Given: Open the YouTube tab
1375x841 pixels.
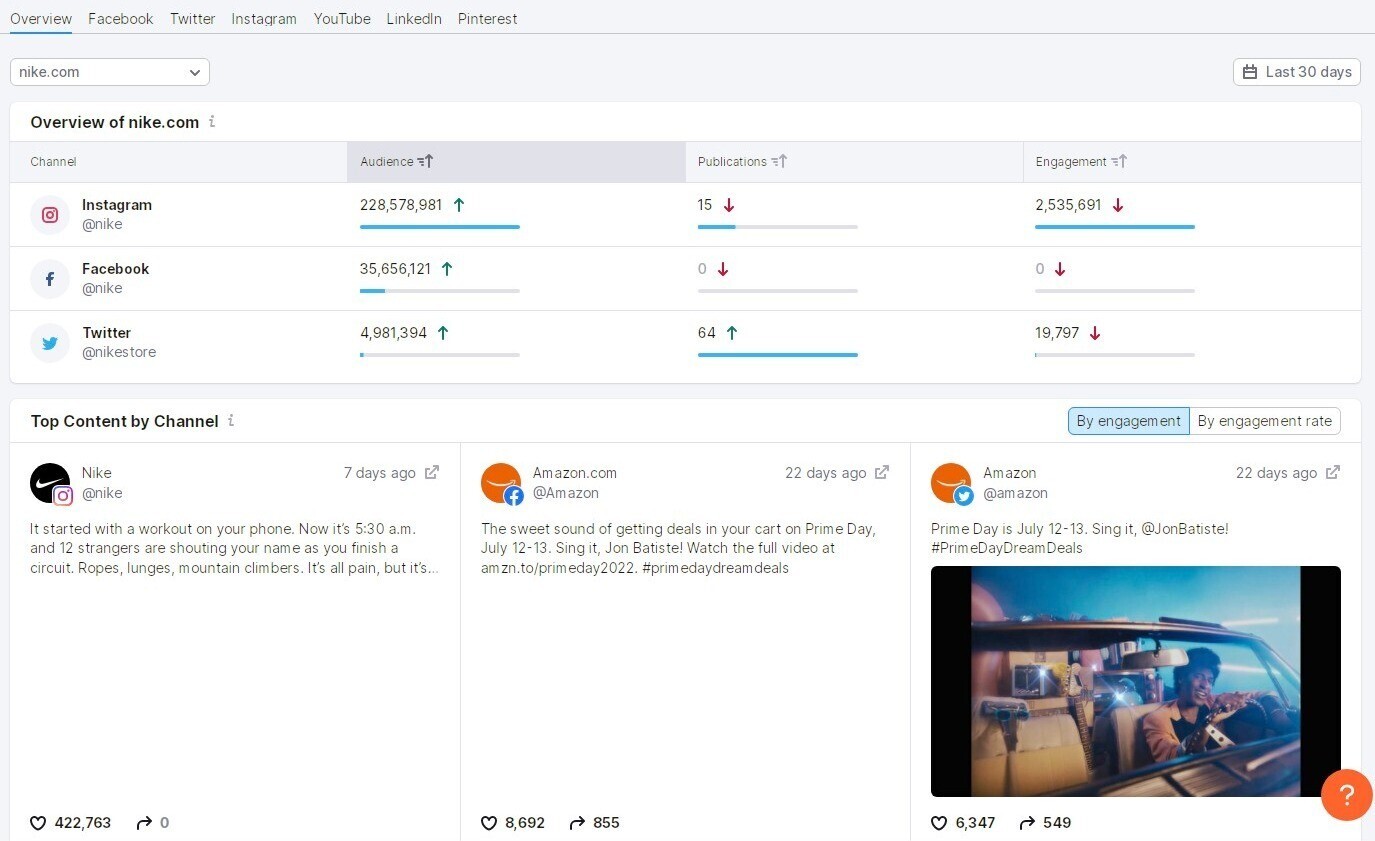Looking at the screenshot, I should click(342, 19).
